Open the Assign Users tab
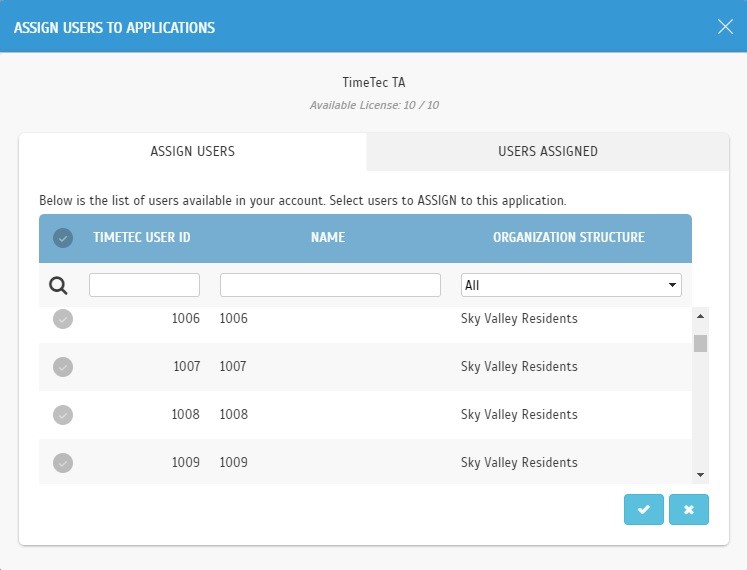Image resolution: width=747 pixels, height=570 pixels. 192,152
